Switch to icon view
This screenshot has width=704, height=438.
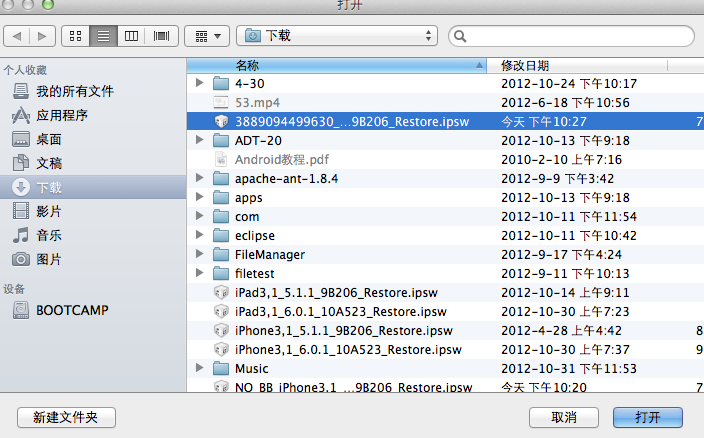pos(75,36)
